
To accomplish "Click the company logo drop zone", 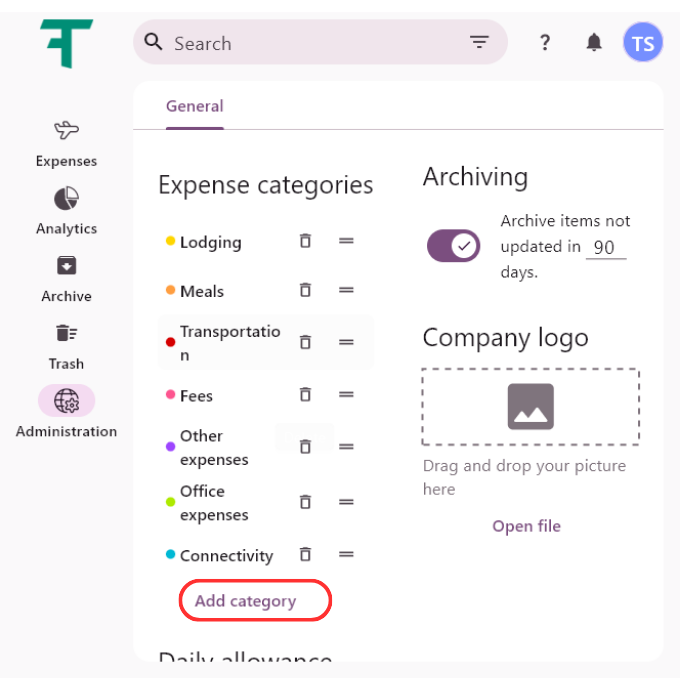I will pos(530,406).
